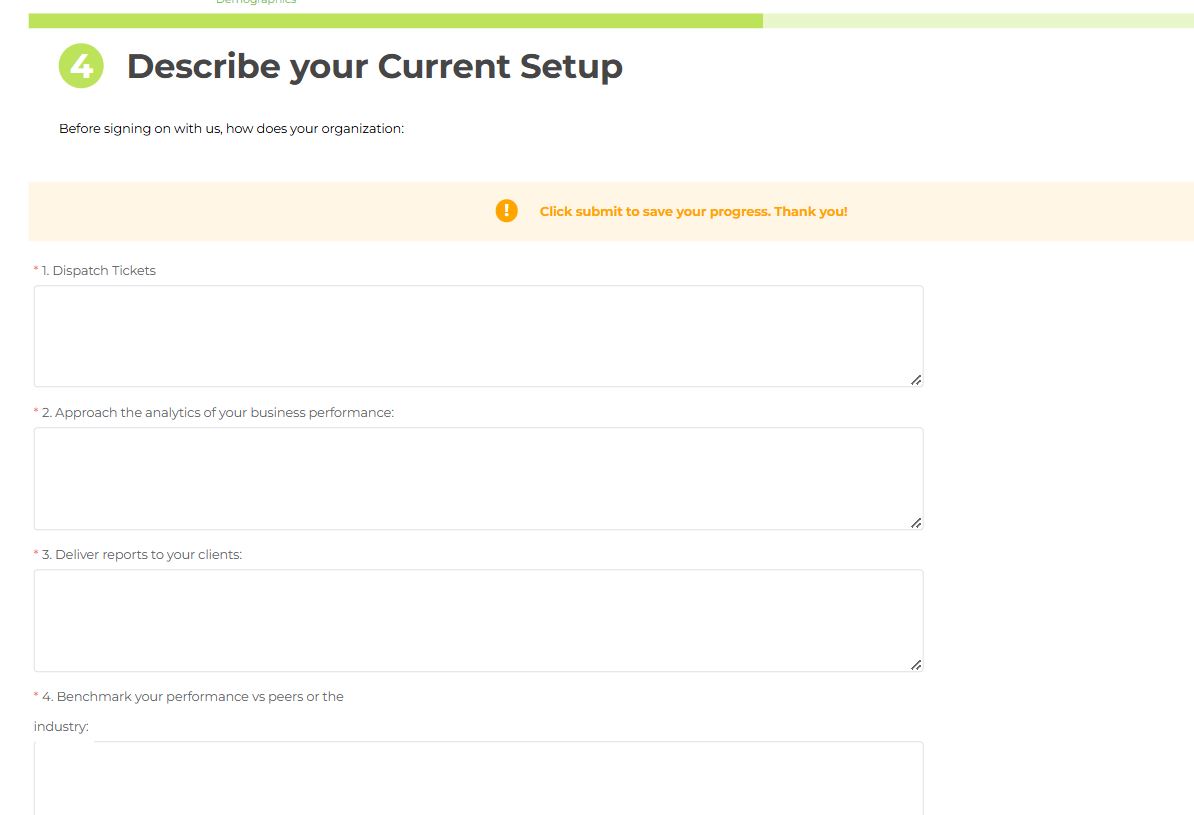This screenshot has height=815, width=1194.
Task: Click the resize grip on the reports answer box
Action: tap(916, 663)
